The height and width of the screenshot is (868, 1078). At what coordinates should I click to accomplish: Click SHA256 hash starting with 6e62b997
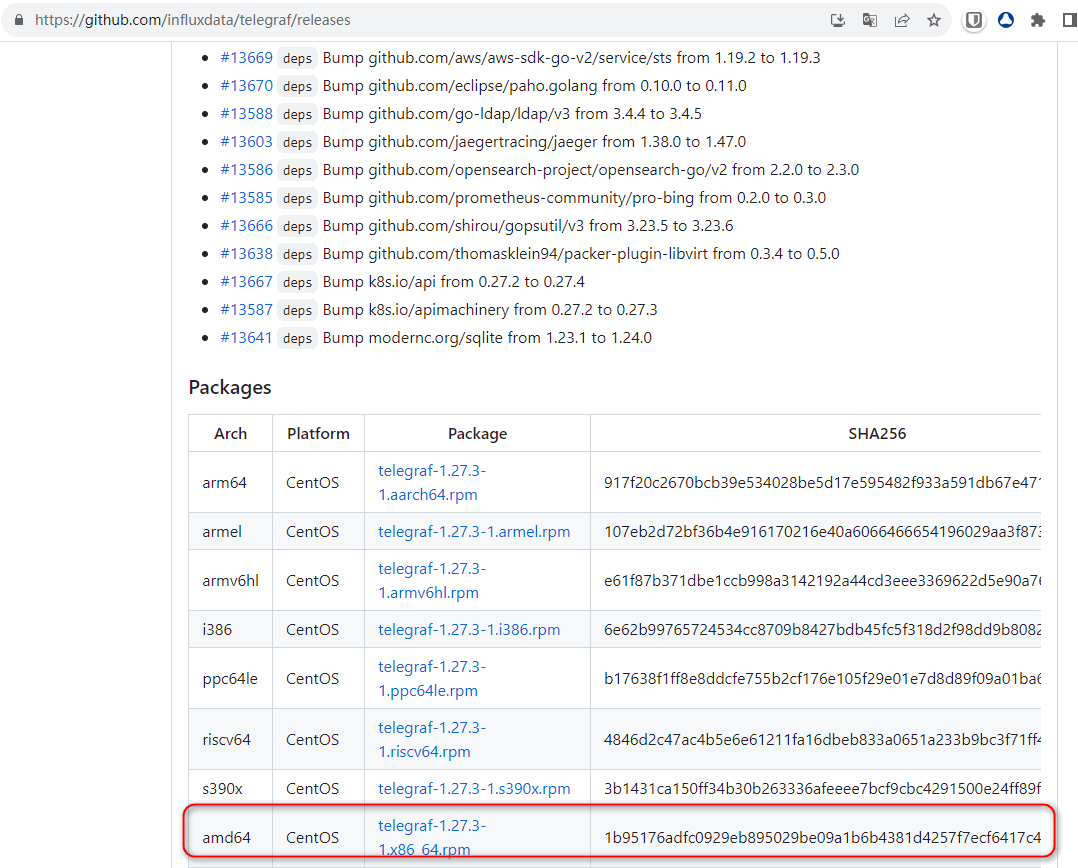tap(822, 630)
